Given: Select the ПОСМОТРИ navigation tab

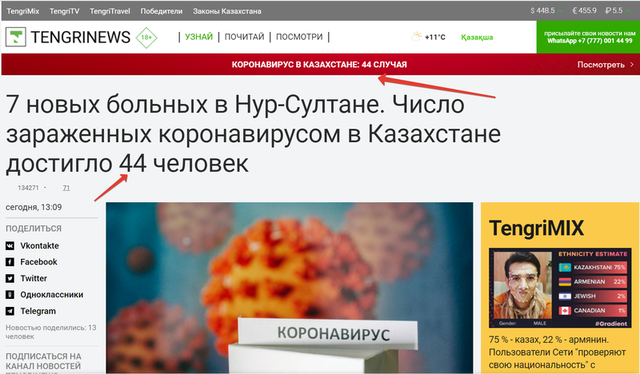Looking at the screenshot, I should point(299,37).
